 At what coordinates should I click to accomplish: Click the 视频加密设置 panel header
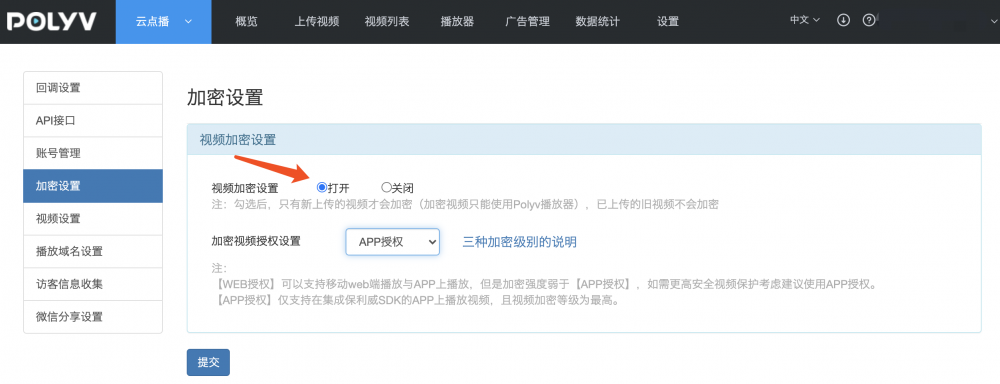pyautogui.click(x=584, y=140)
